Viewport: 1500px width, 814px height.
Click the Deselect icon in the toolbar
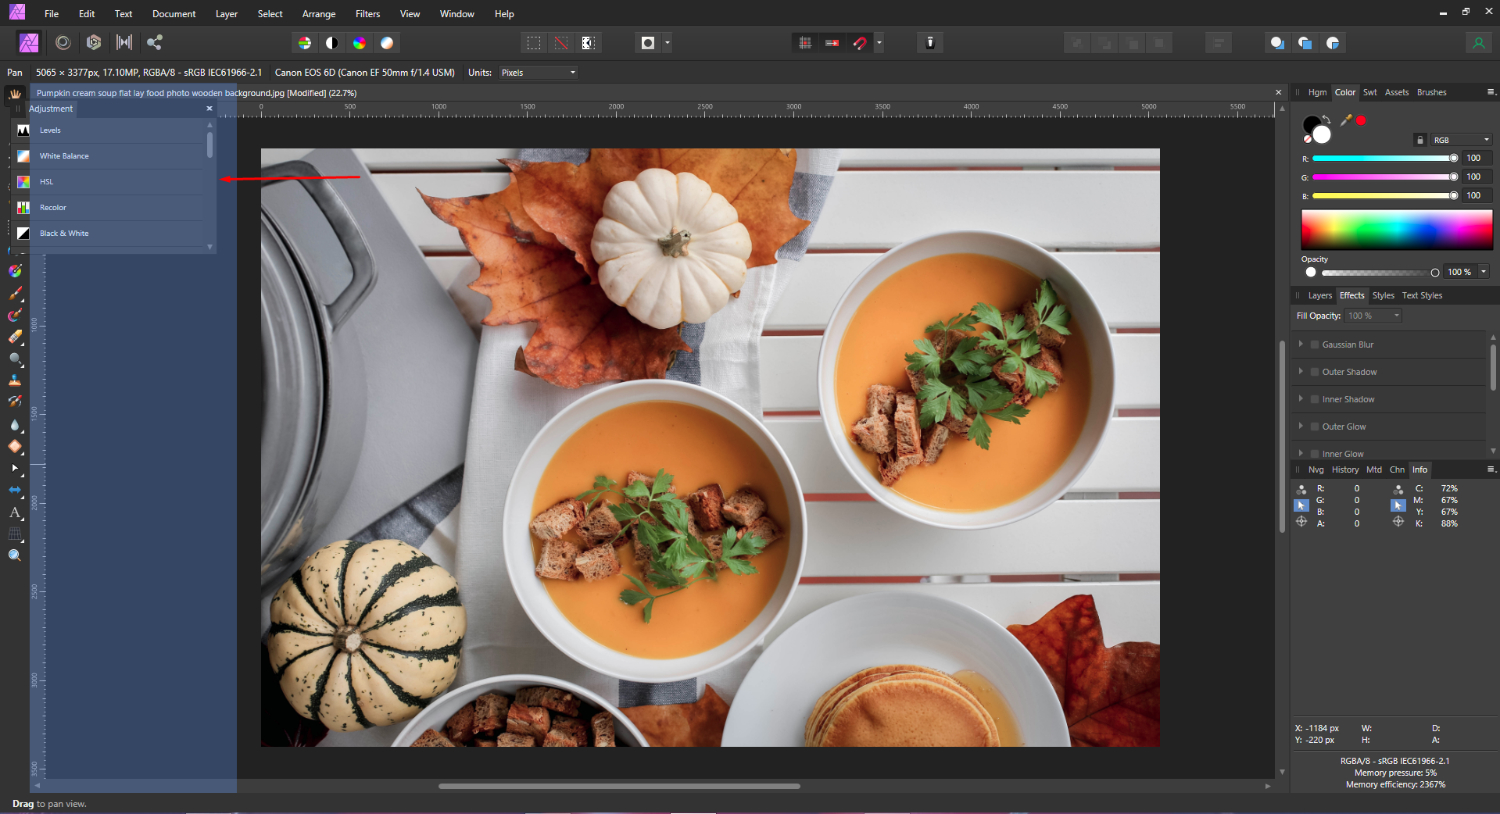coord(561,43)
